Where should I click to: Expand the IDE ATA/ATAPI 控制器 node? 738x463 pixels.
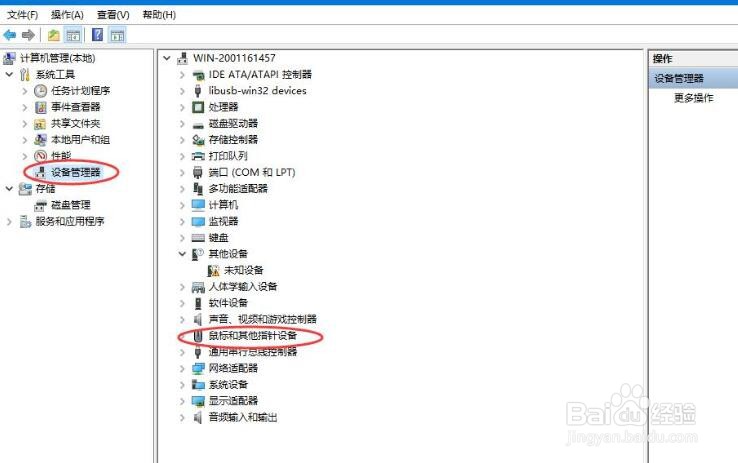coord(182,74)
